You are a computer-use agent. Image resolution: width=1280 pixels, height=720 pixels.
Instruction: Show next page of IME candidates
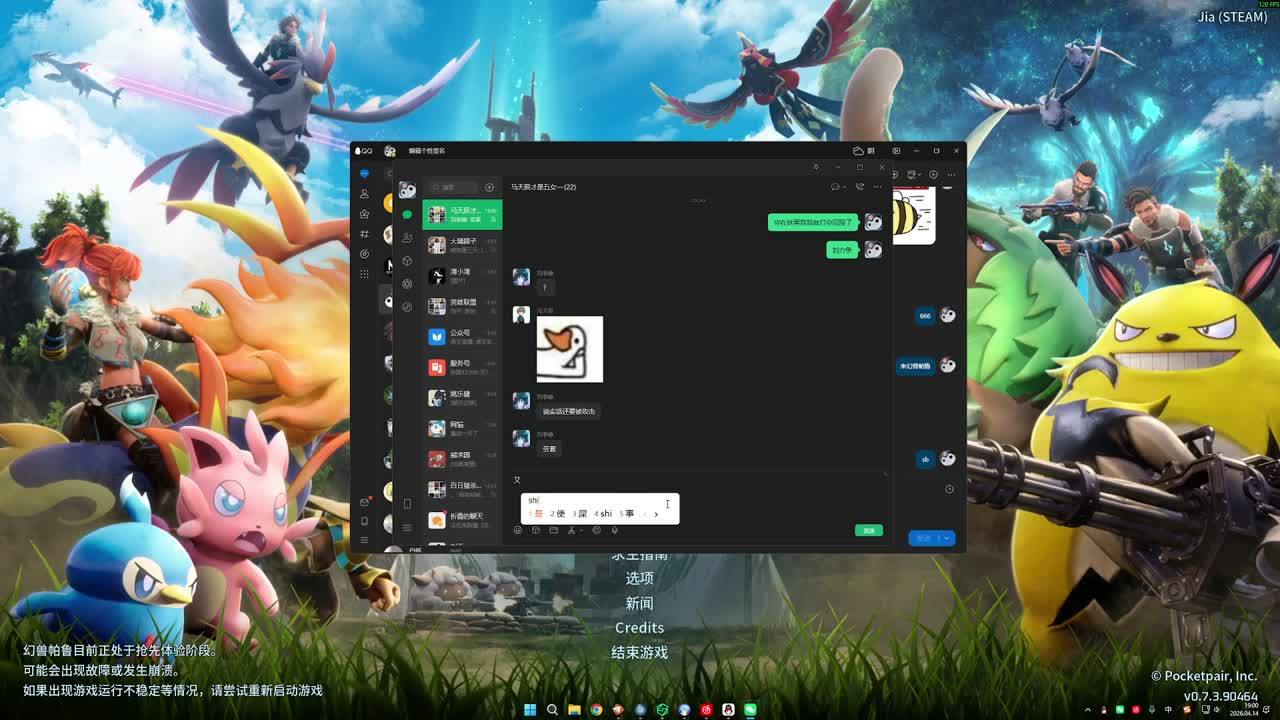coord(656,514)
